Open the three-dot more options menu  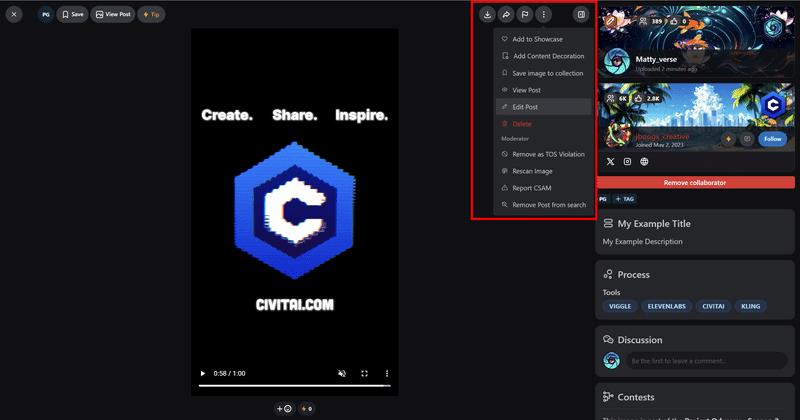(x=543, y=14)
